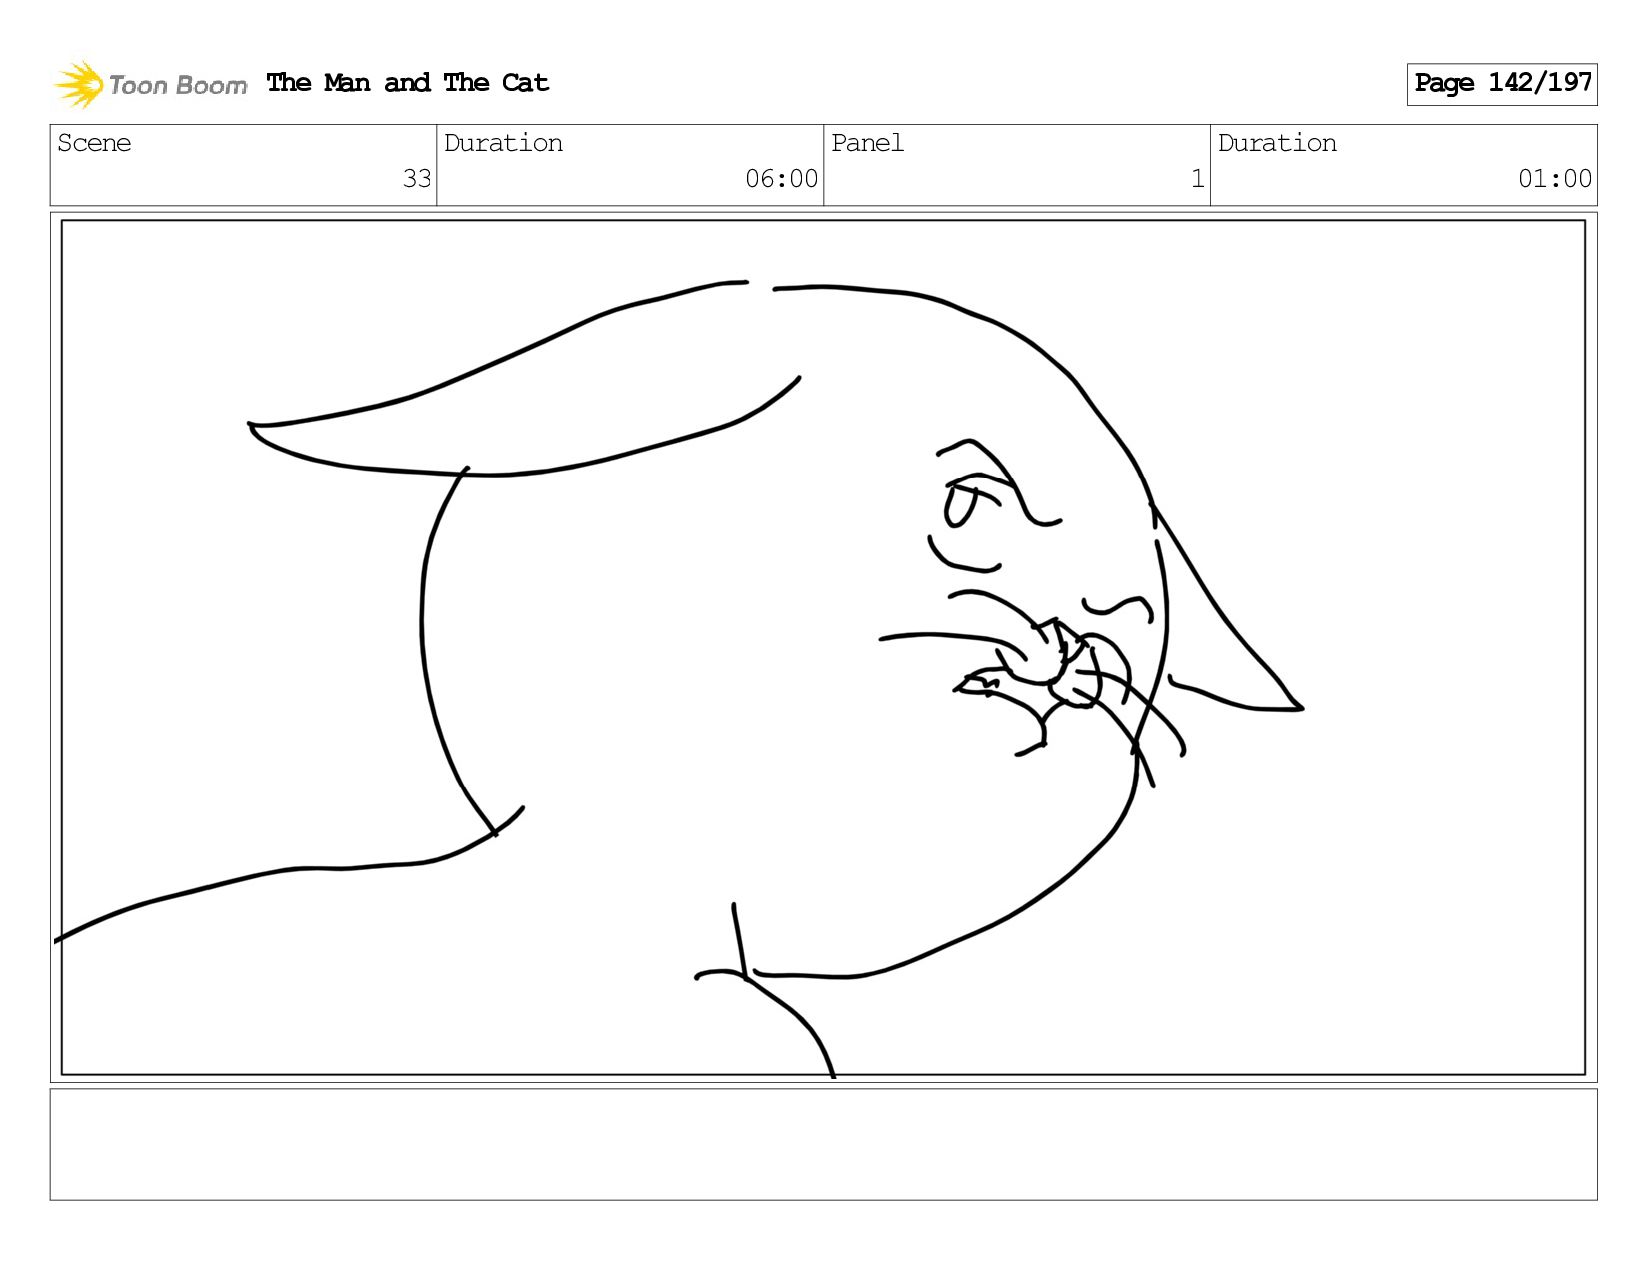Click the scene number '33'
Image resolution: width=1650 pixels, height=1275 pixels.
point(417,179)
